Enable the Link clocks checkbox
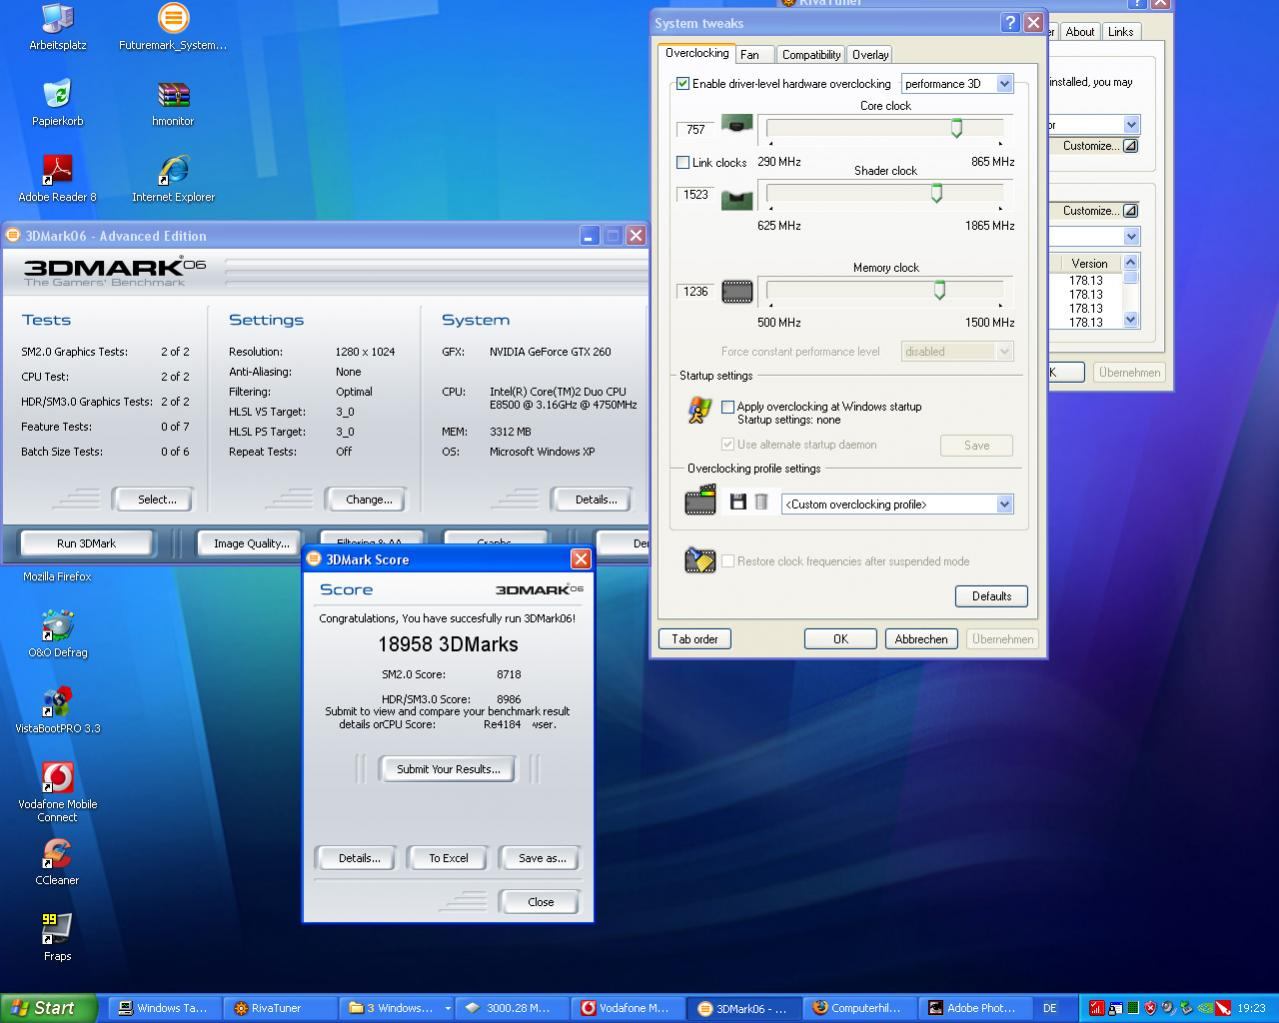 [683, 162]
